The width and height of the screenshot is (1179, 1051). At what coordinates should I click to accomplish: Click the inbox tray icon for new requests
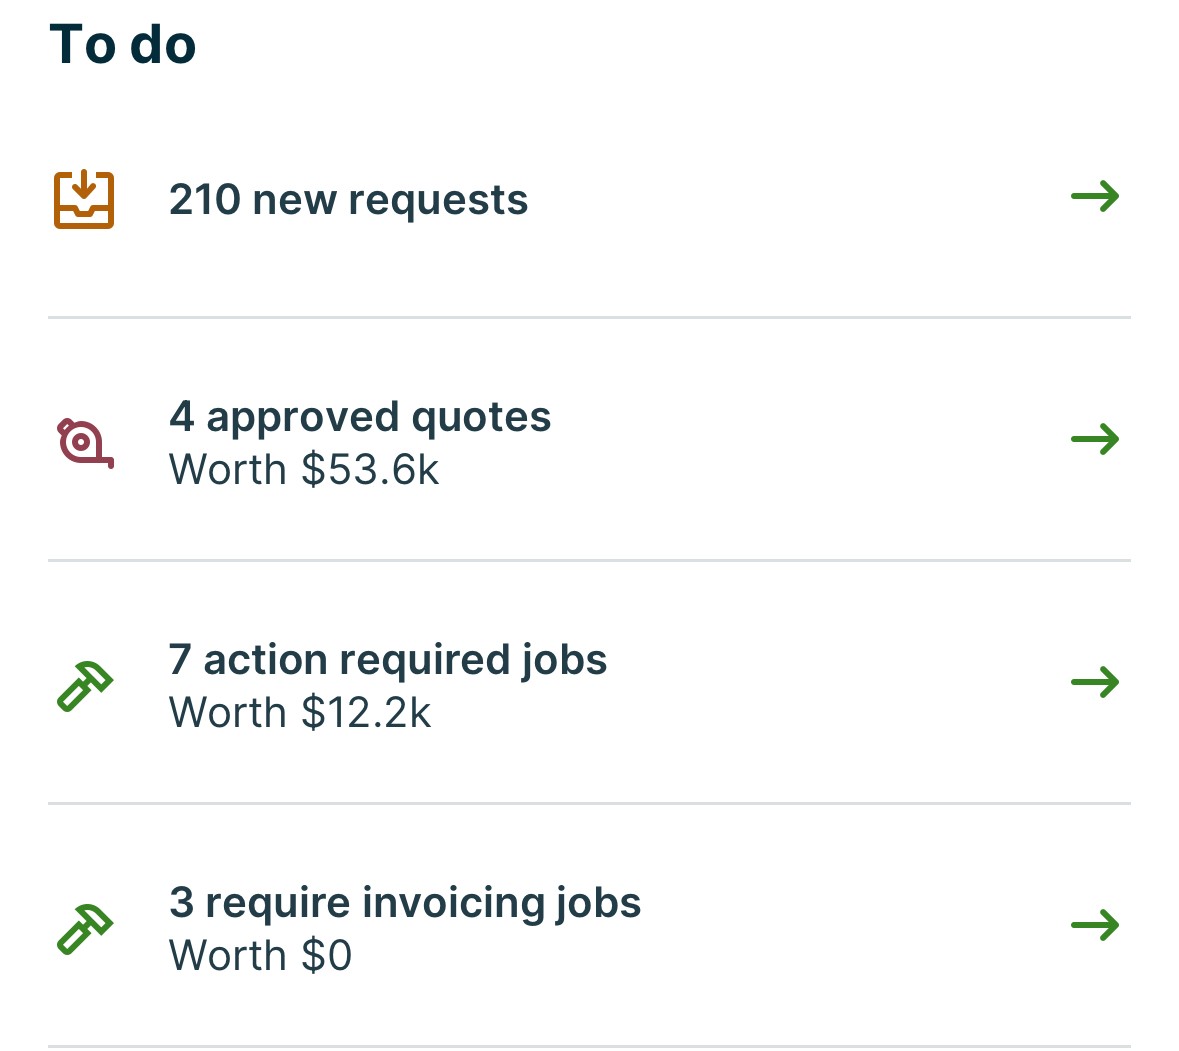click(84, 199)
